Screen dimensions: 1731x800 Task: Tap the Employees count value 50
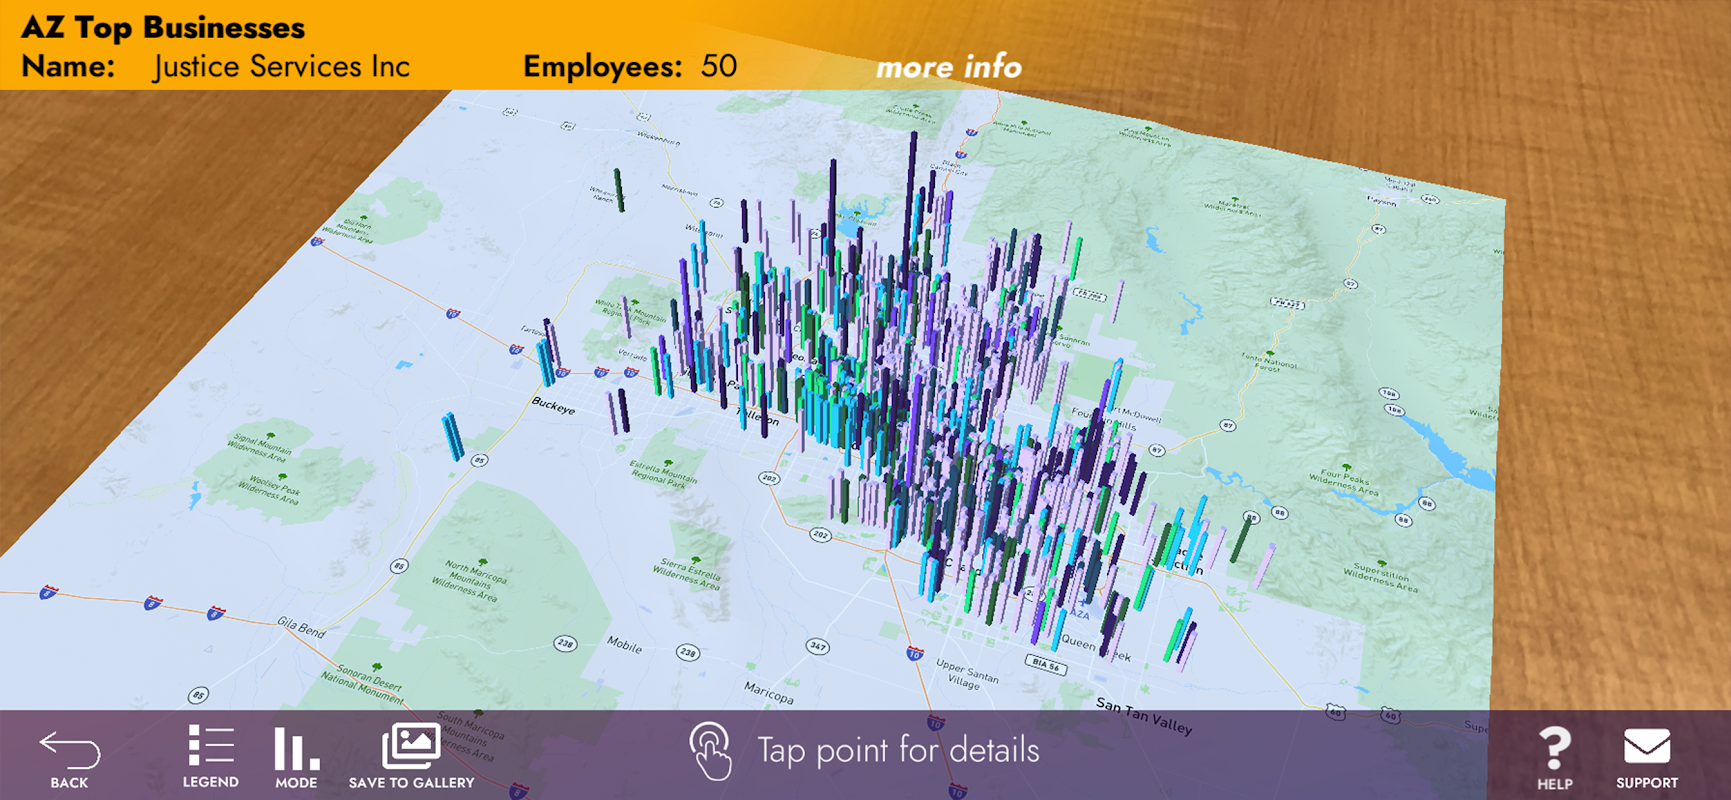click(719, 66)
